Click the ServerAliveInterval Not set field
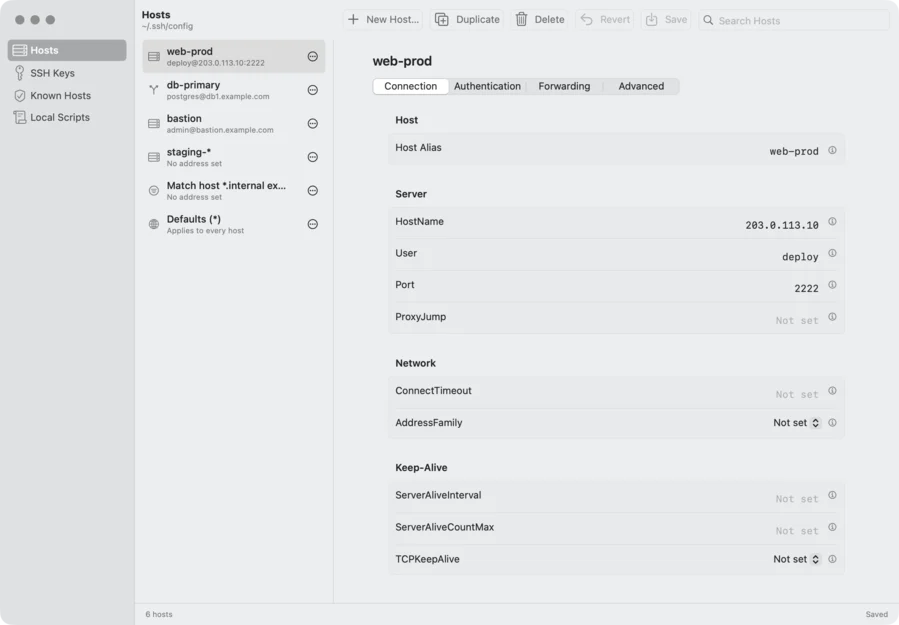The width and height of the screenshot is (899, 625). [x=796, y=499]
